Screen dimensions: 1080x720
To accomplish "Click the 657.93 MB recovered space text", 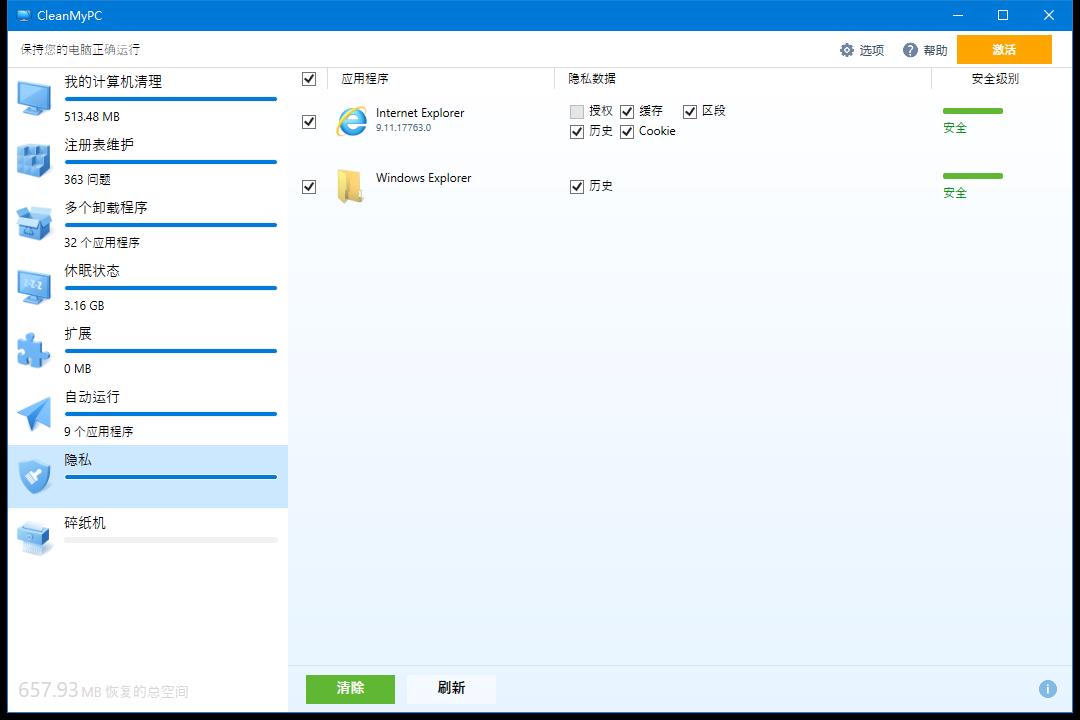I will (x=103, y=690).
